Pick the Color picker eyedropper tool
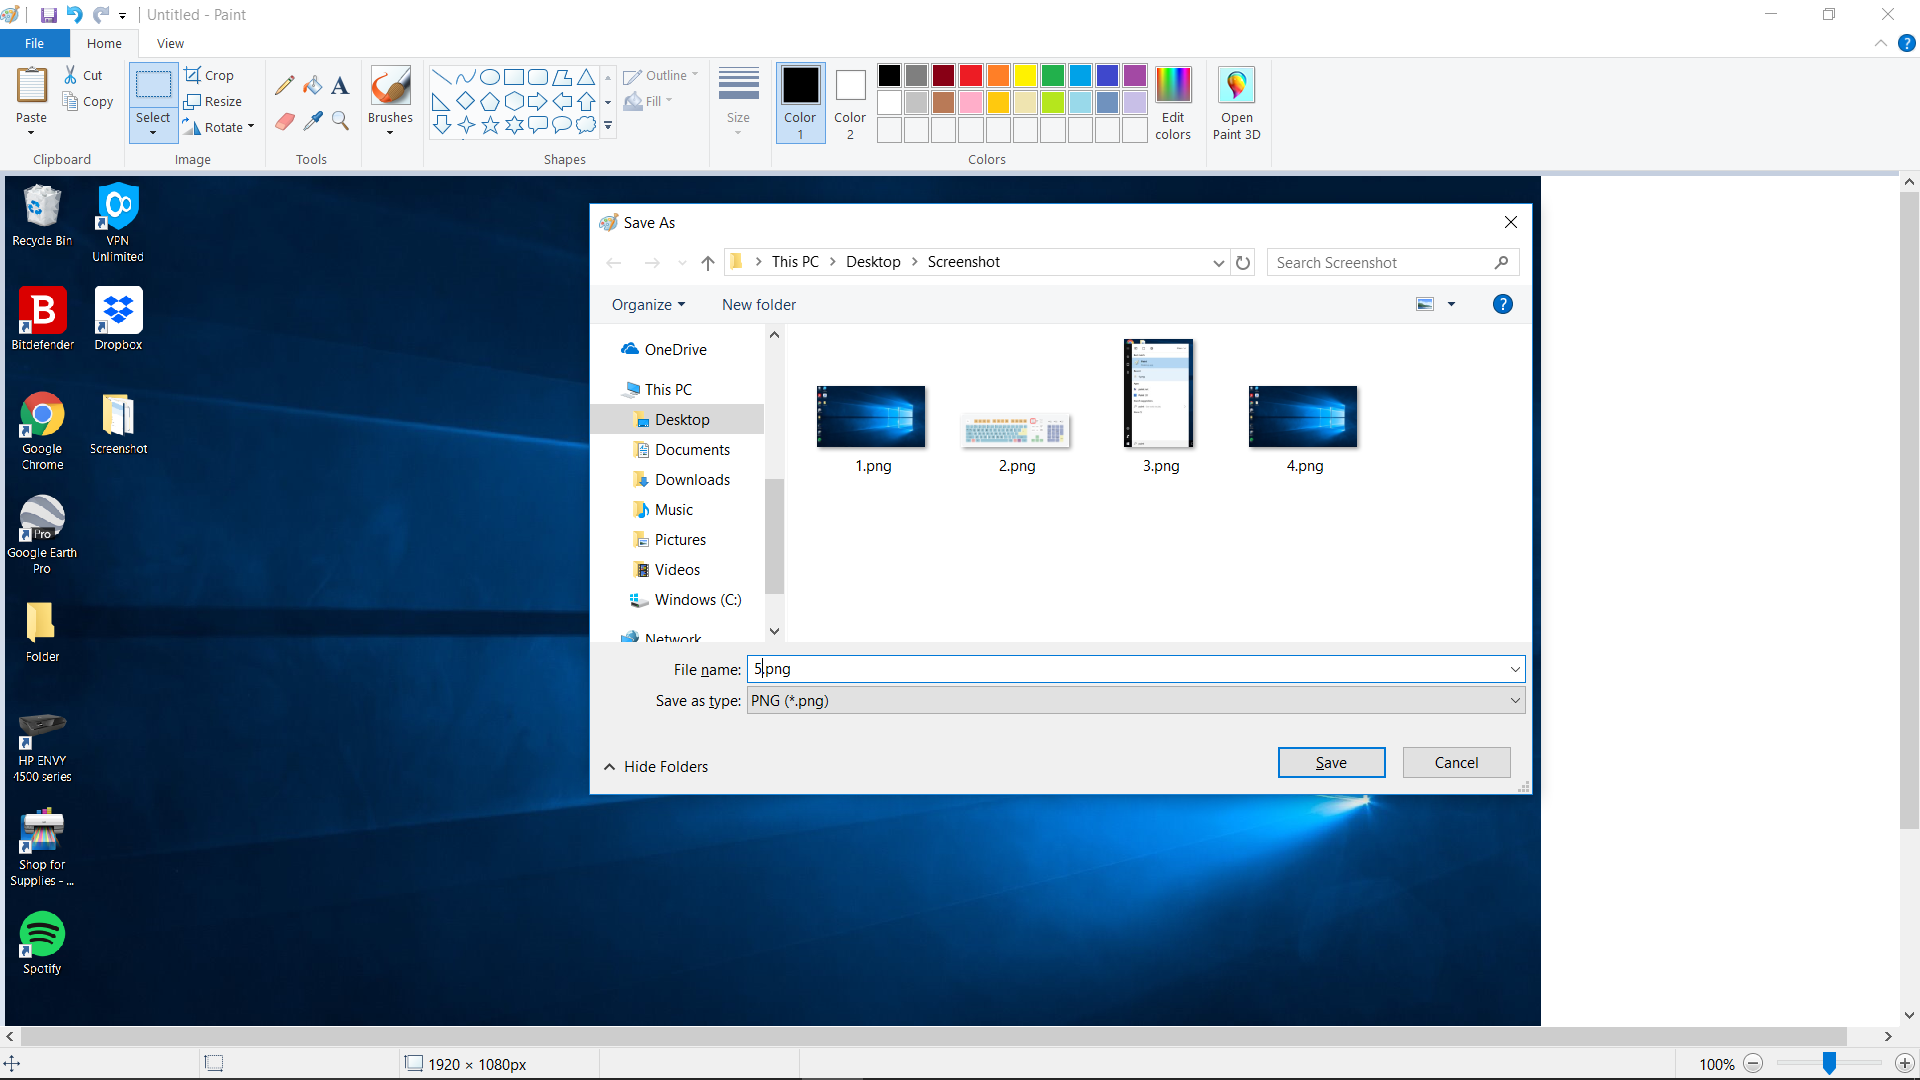 tap(312, 120)
